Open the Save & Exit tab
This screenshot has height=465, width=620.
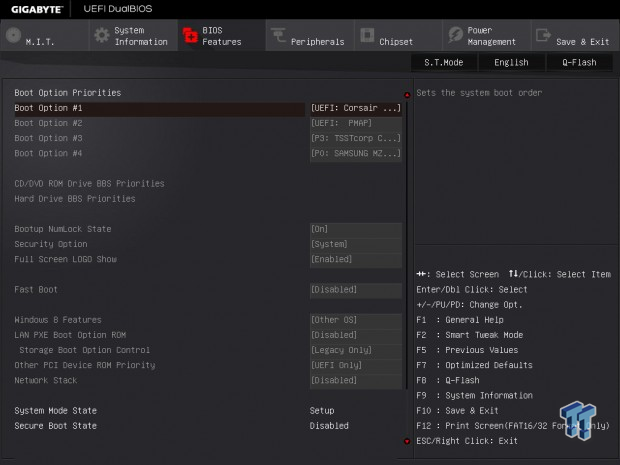(575, 35)
